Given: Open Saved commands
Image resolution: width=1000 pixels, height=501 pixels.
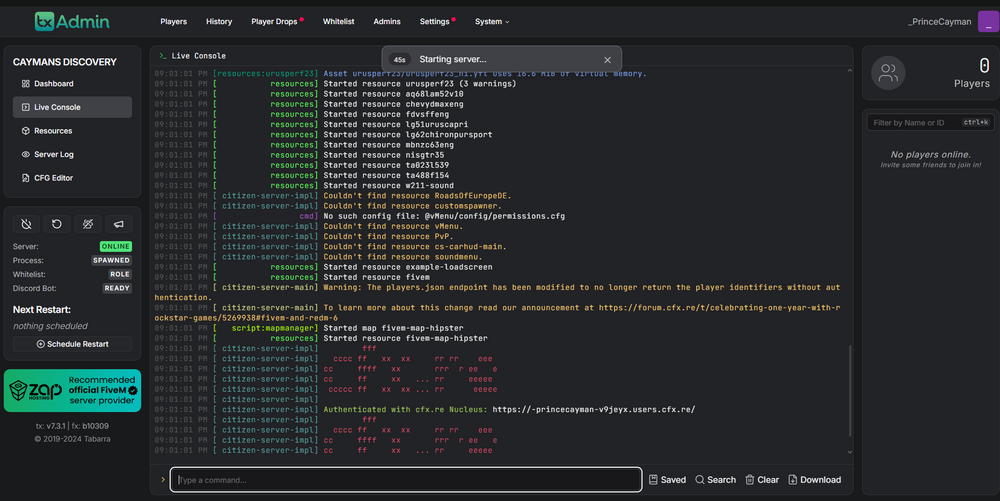Looking at the screenshot, I should pyautogui.click(x=667, y=480).
